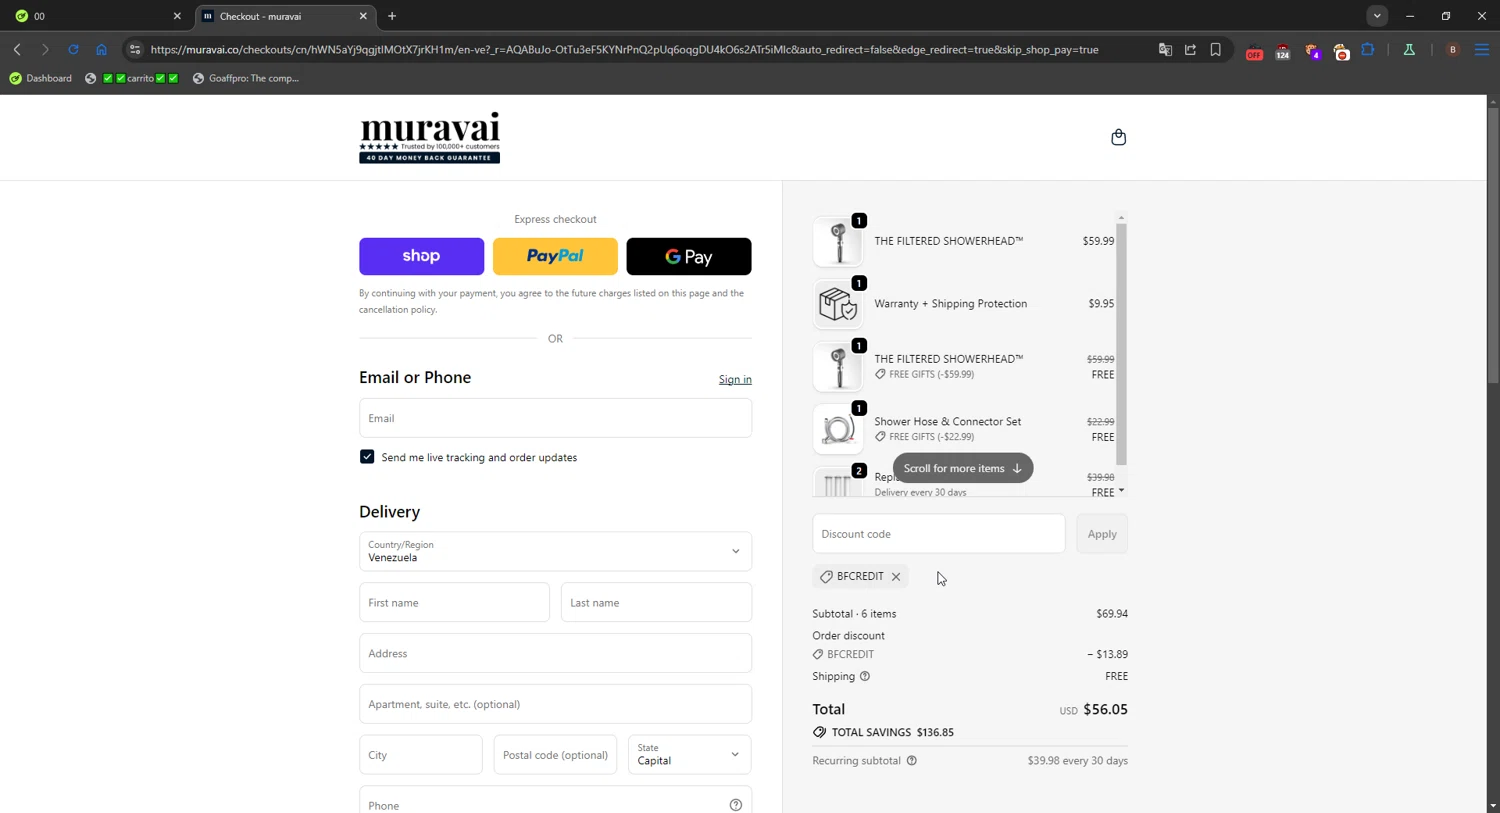Open the browser home page

101,49
